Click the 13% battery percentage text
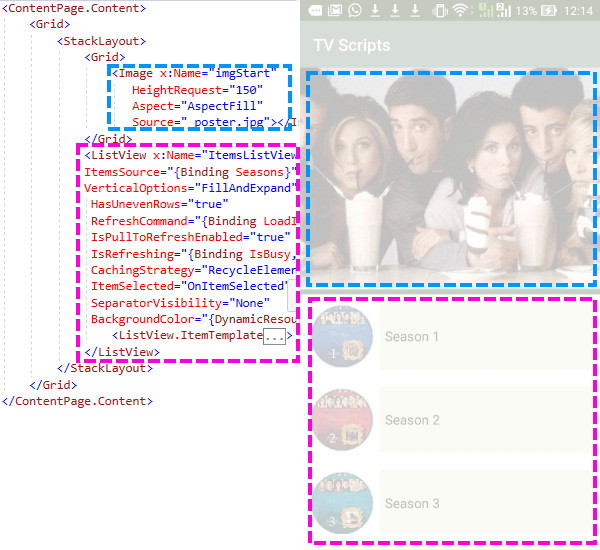Image resolution: width=600 pixels, height=550 pixels. pyautogui.click(x=526, y=11)
